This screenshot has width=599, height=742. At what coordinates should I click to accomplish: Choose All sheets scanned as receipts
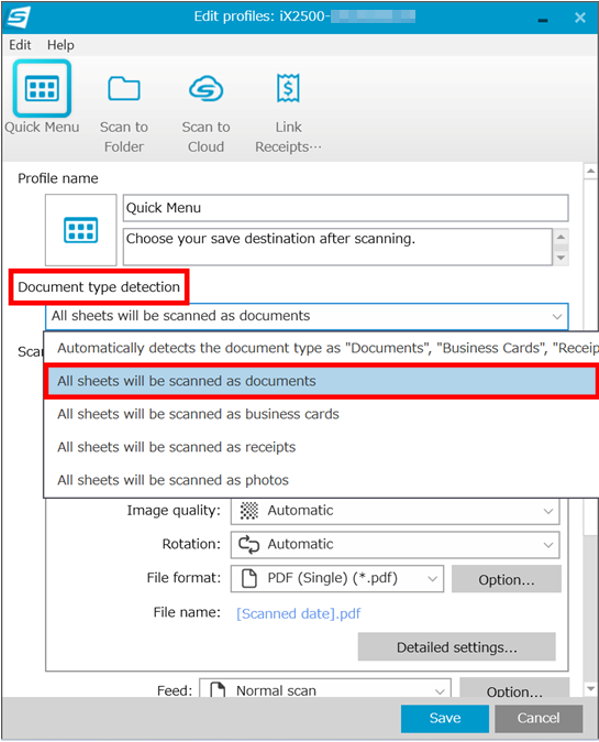[x=322, y=447]
